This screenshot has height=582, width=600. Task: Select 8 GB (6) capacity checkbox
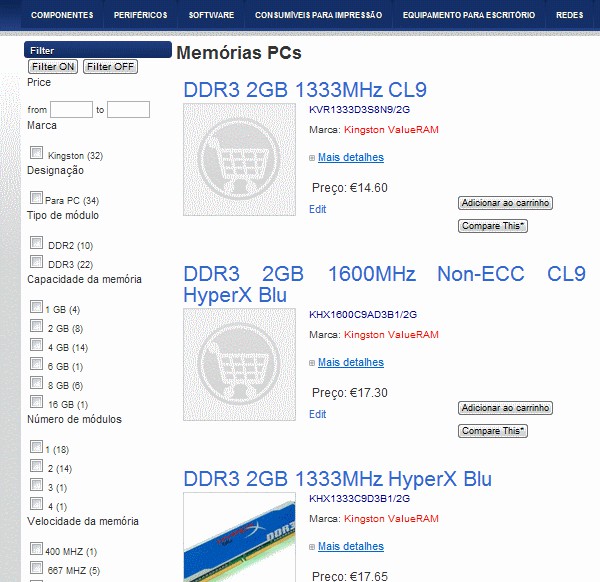36,382
